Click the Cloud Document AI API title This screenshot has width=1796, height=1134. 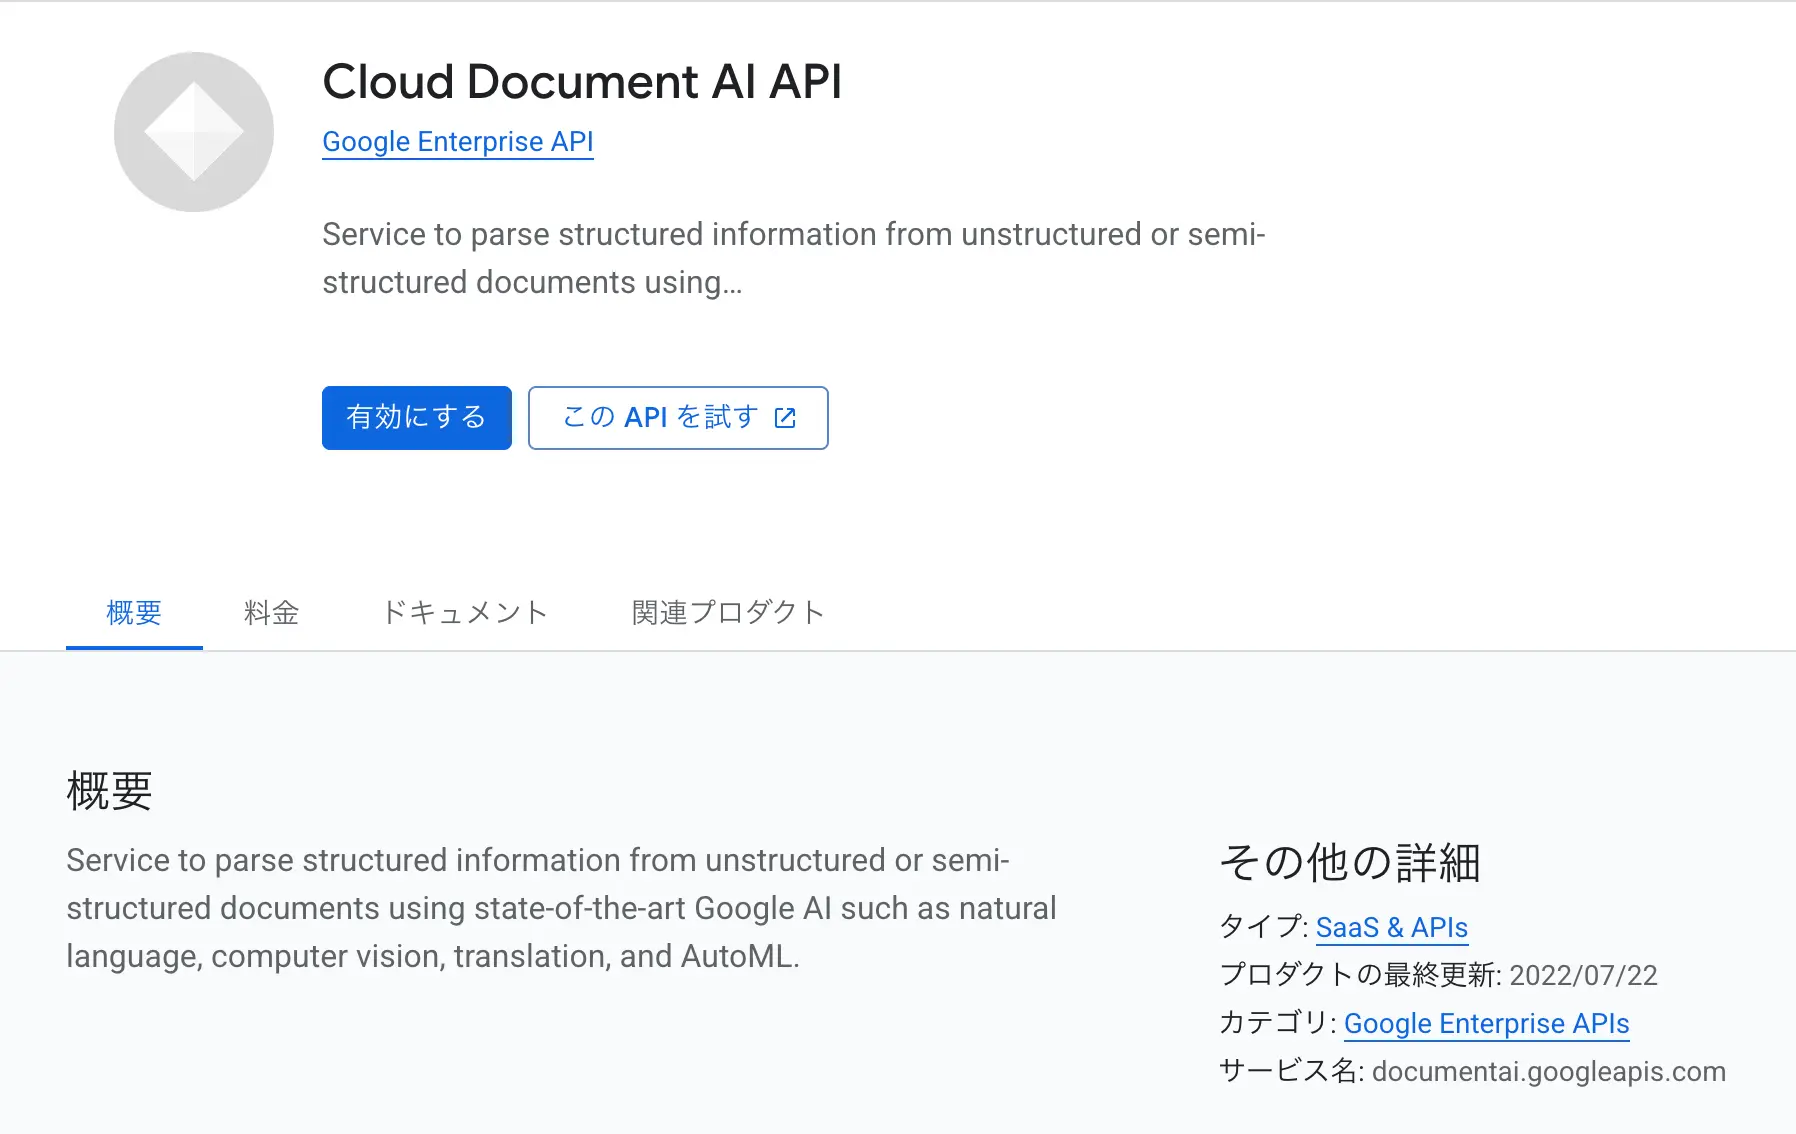pos(582,82)
